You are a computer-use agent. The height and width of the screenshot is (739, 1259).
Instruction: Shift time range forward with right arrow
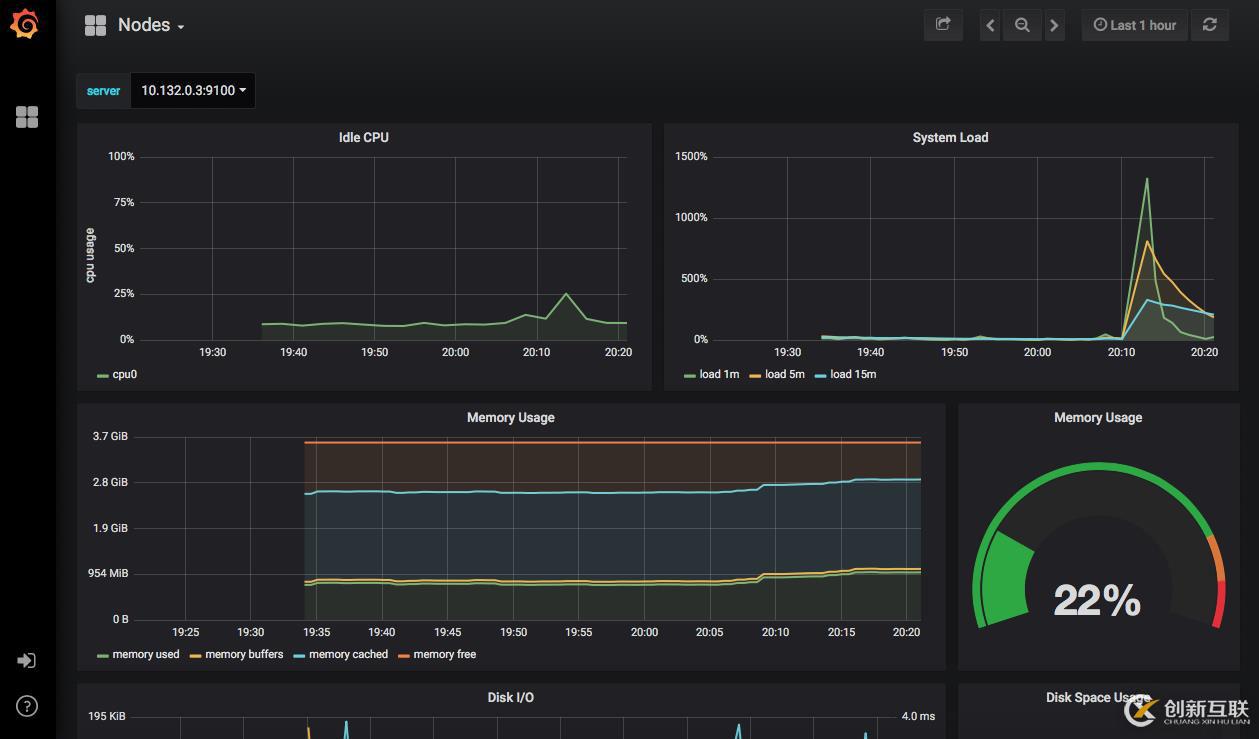pos(1054,25)
